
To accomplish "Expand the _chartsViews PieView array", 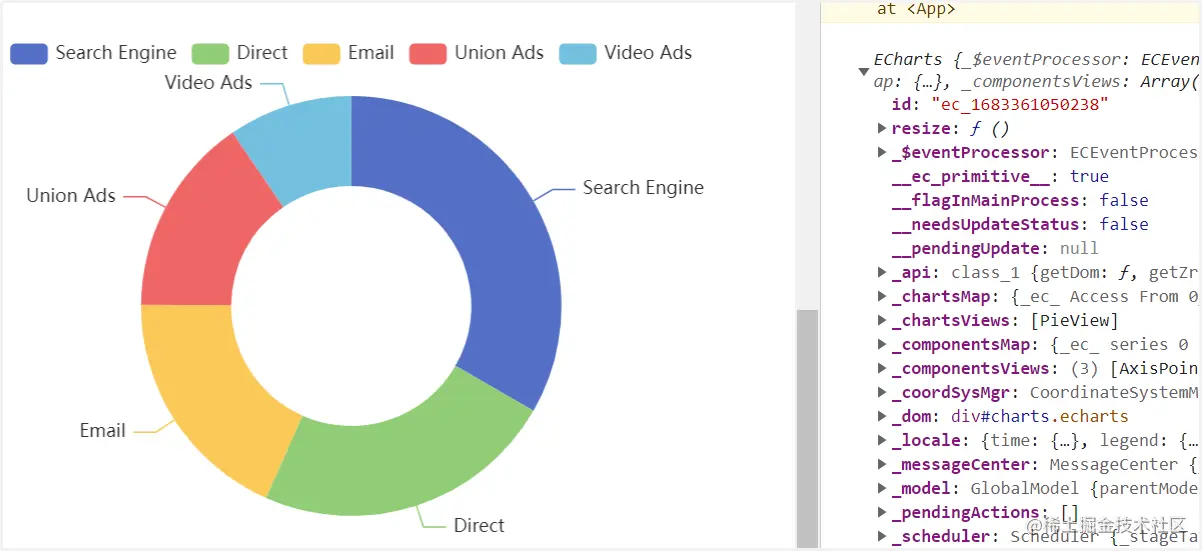I will point(882,320).
